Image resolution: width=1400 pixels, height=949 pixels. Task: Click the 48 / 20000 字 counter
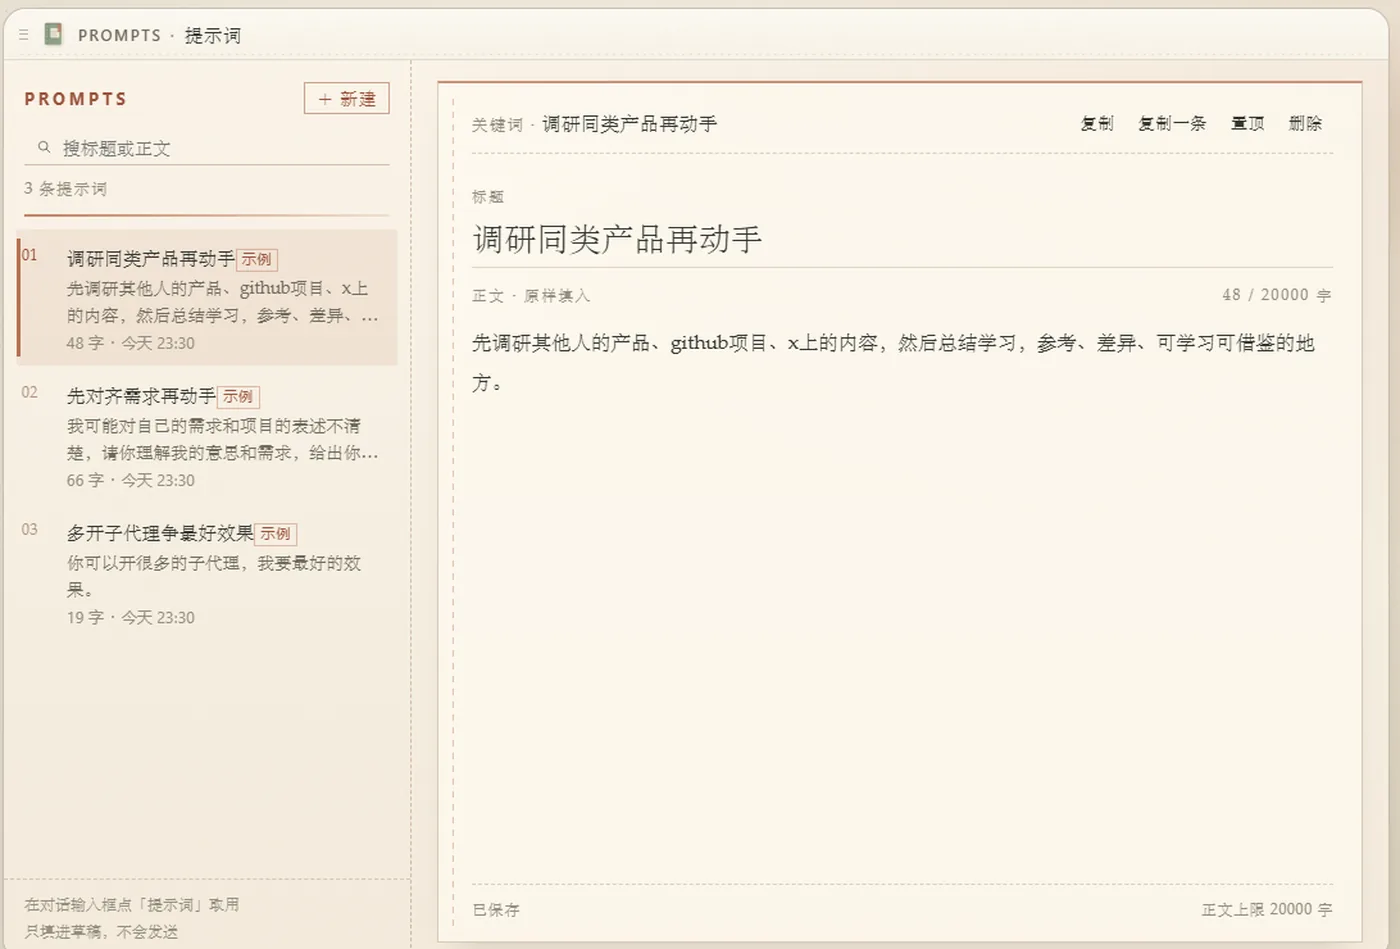click(1277, 295)
